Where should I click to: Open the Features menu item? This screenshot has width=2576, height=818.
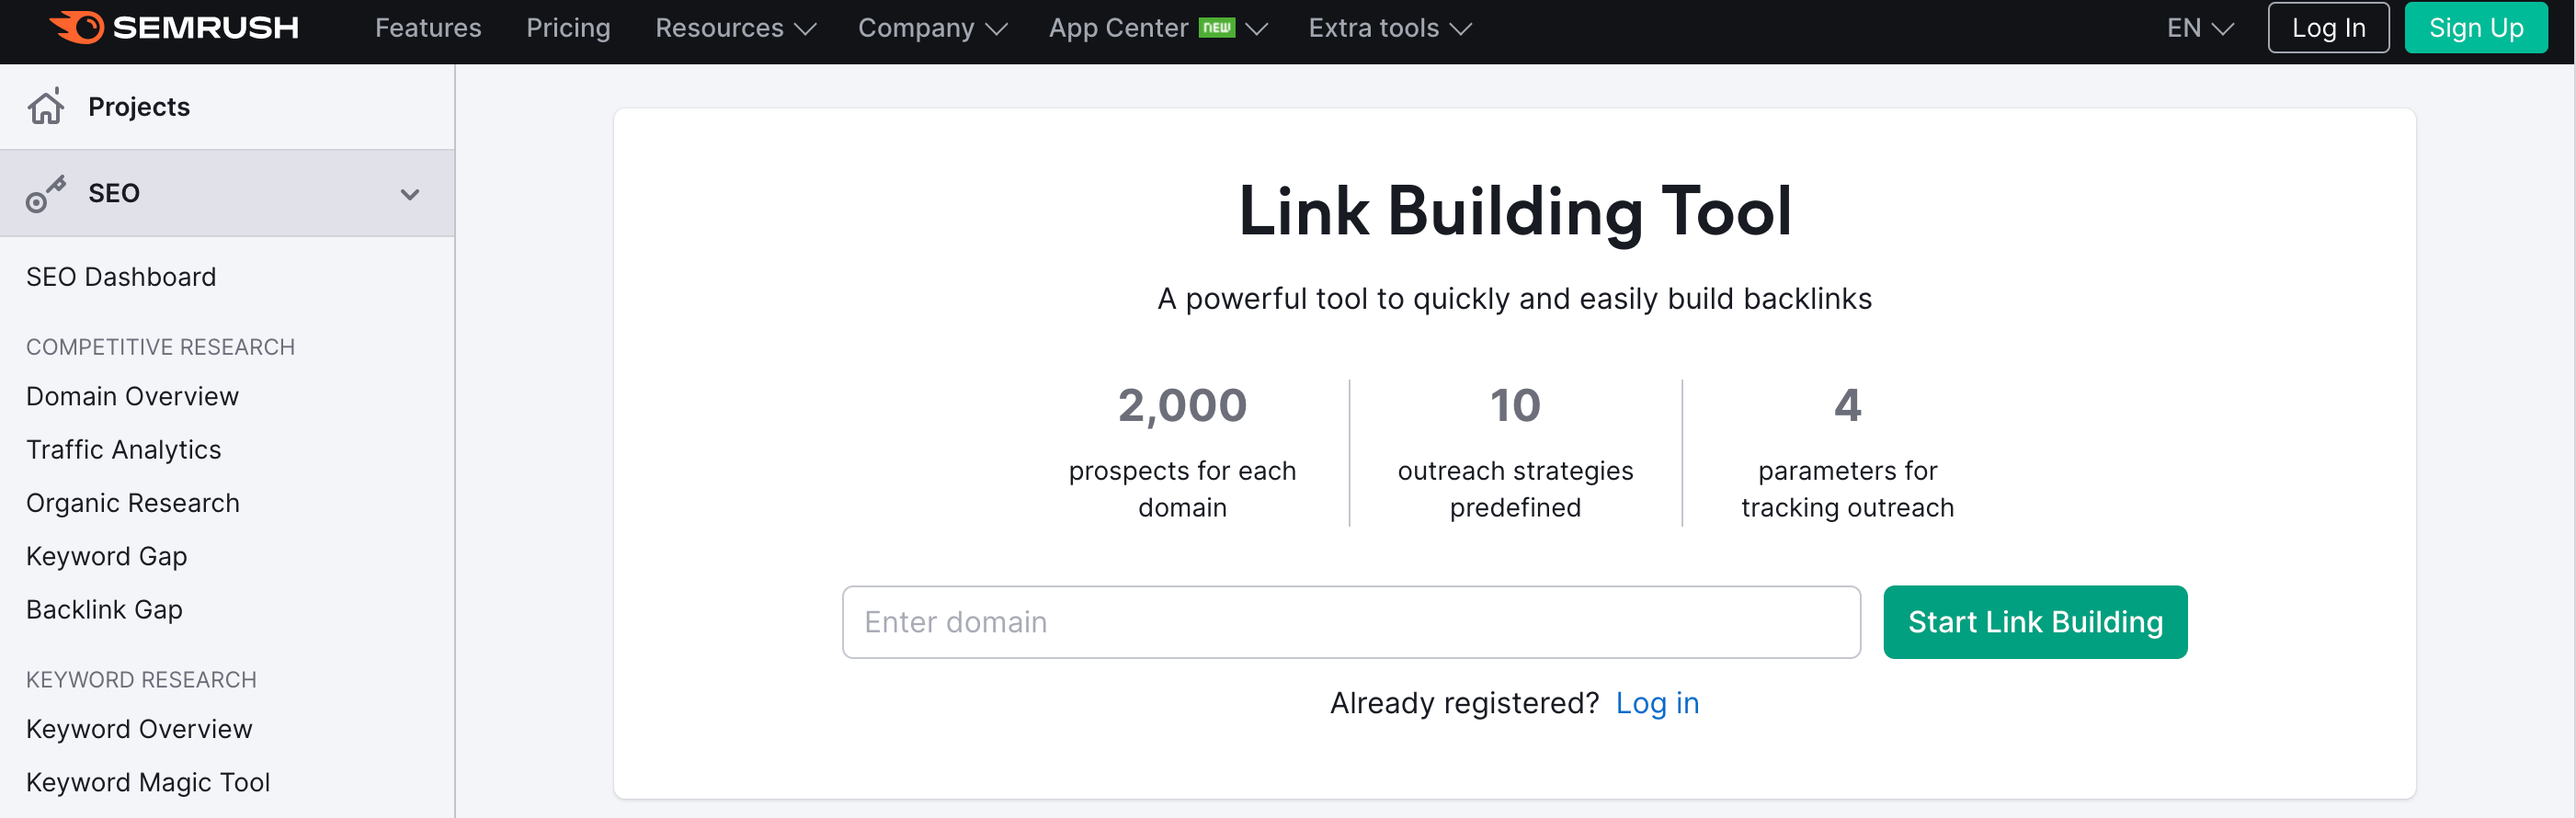pyautogui.click(x=428, y=28)
